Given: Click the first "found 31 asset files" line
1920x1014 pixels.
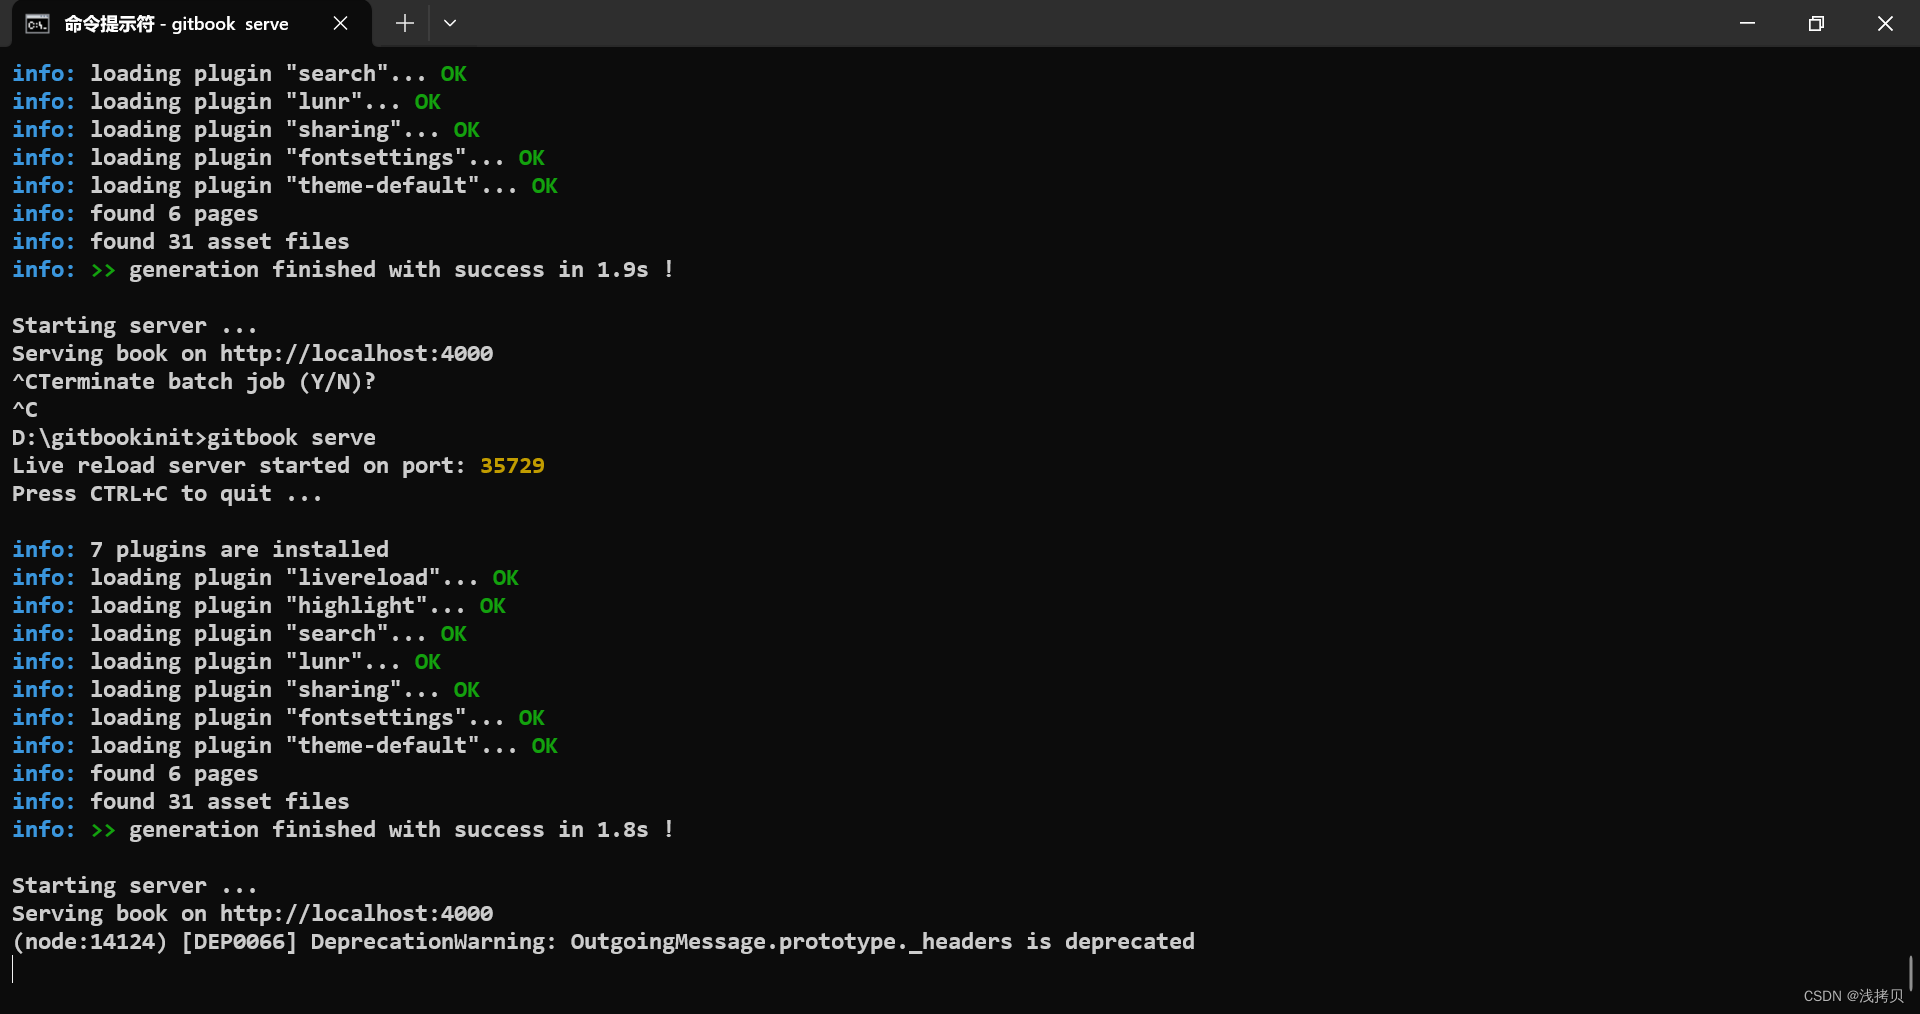Looking at the screenshot, I should (181, 242).
